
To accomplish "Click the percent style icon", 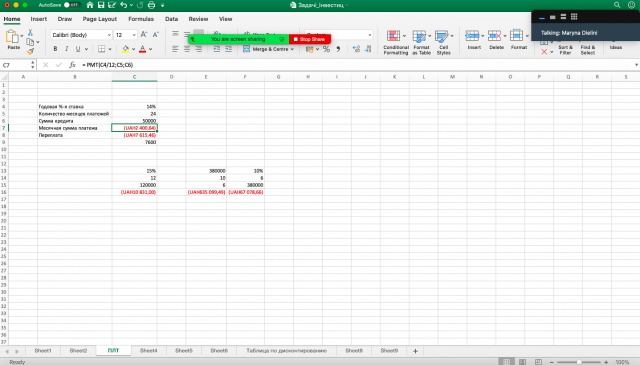I will [x=326, y=49].
